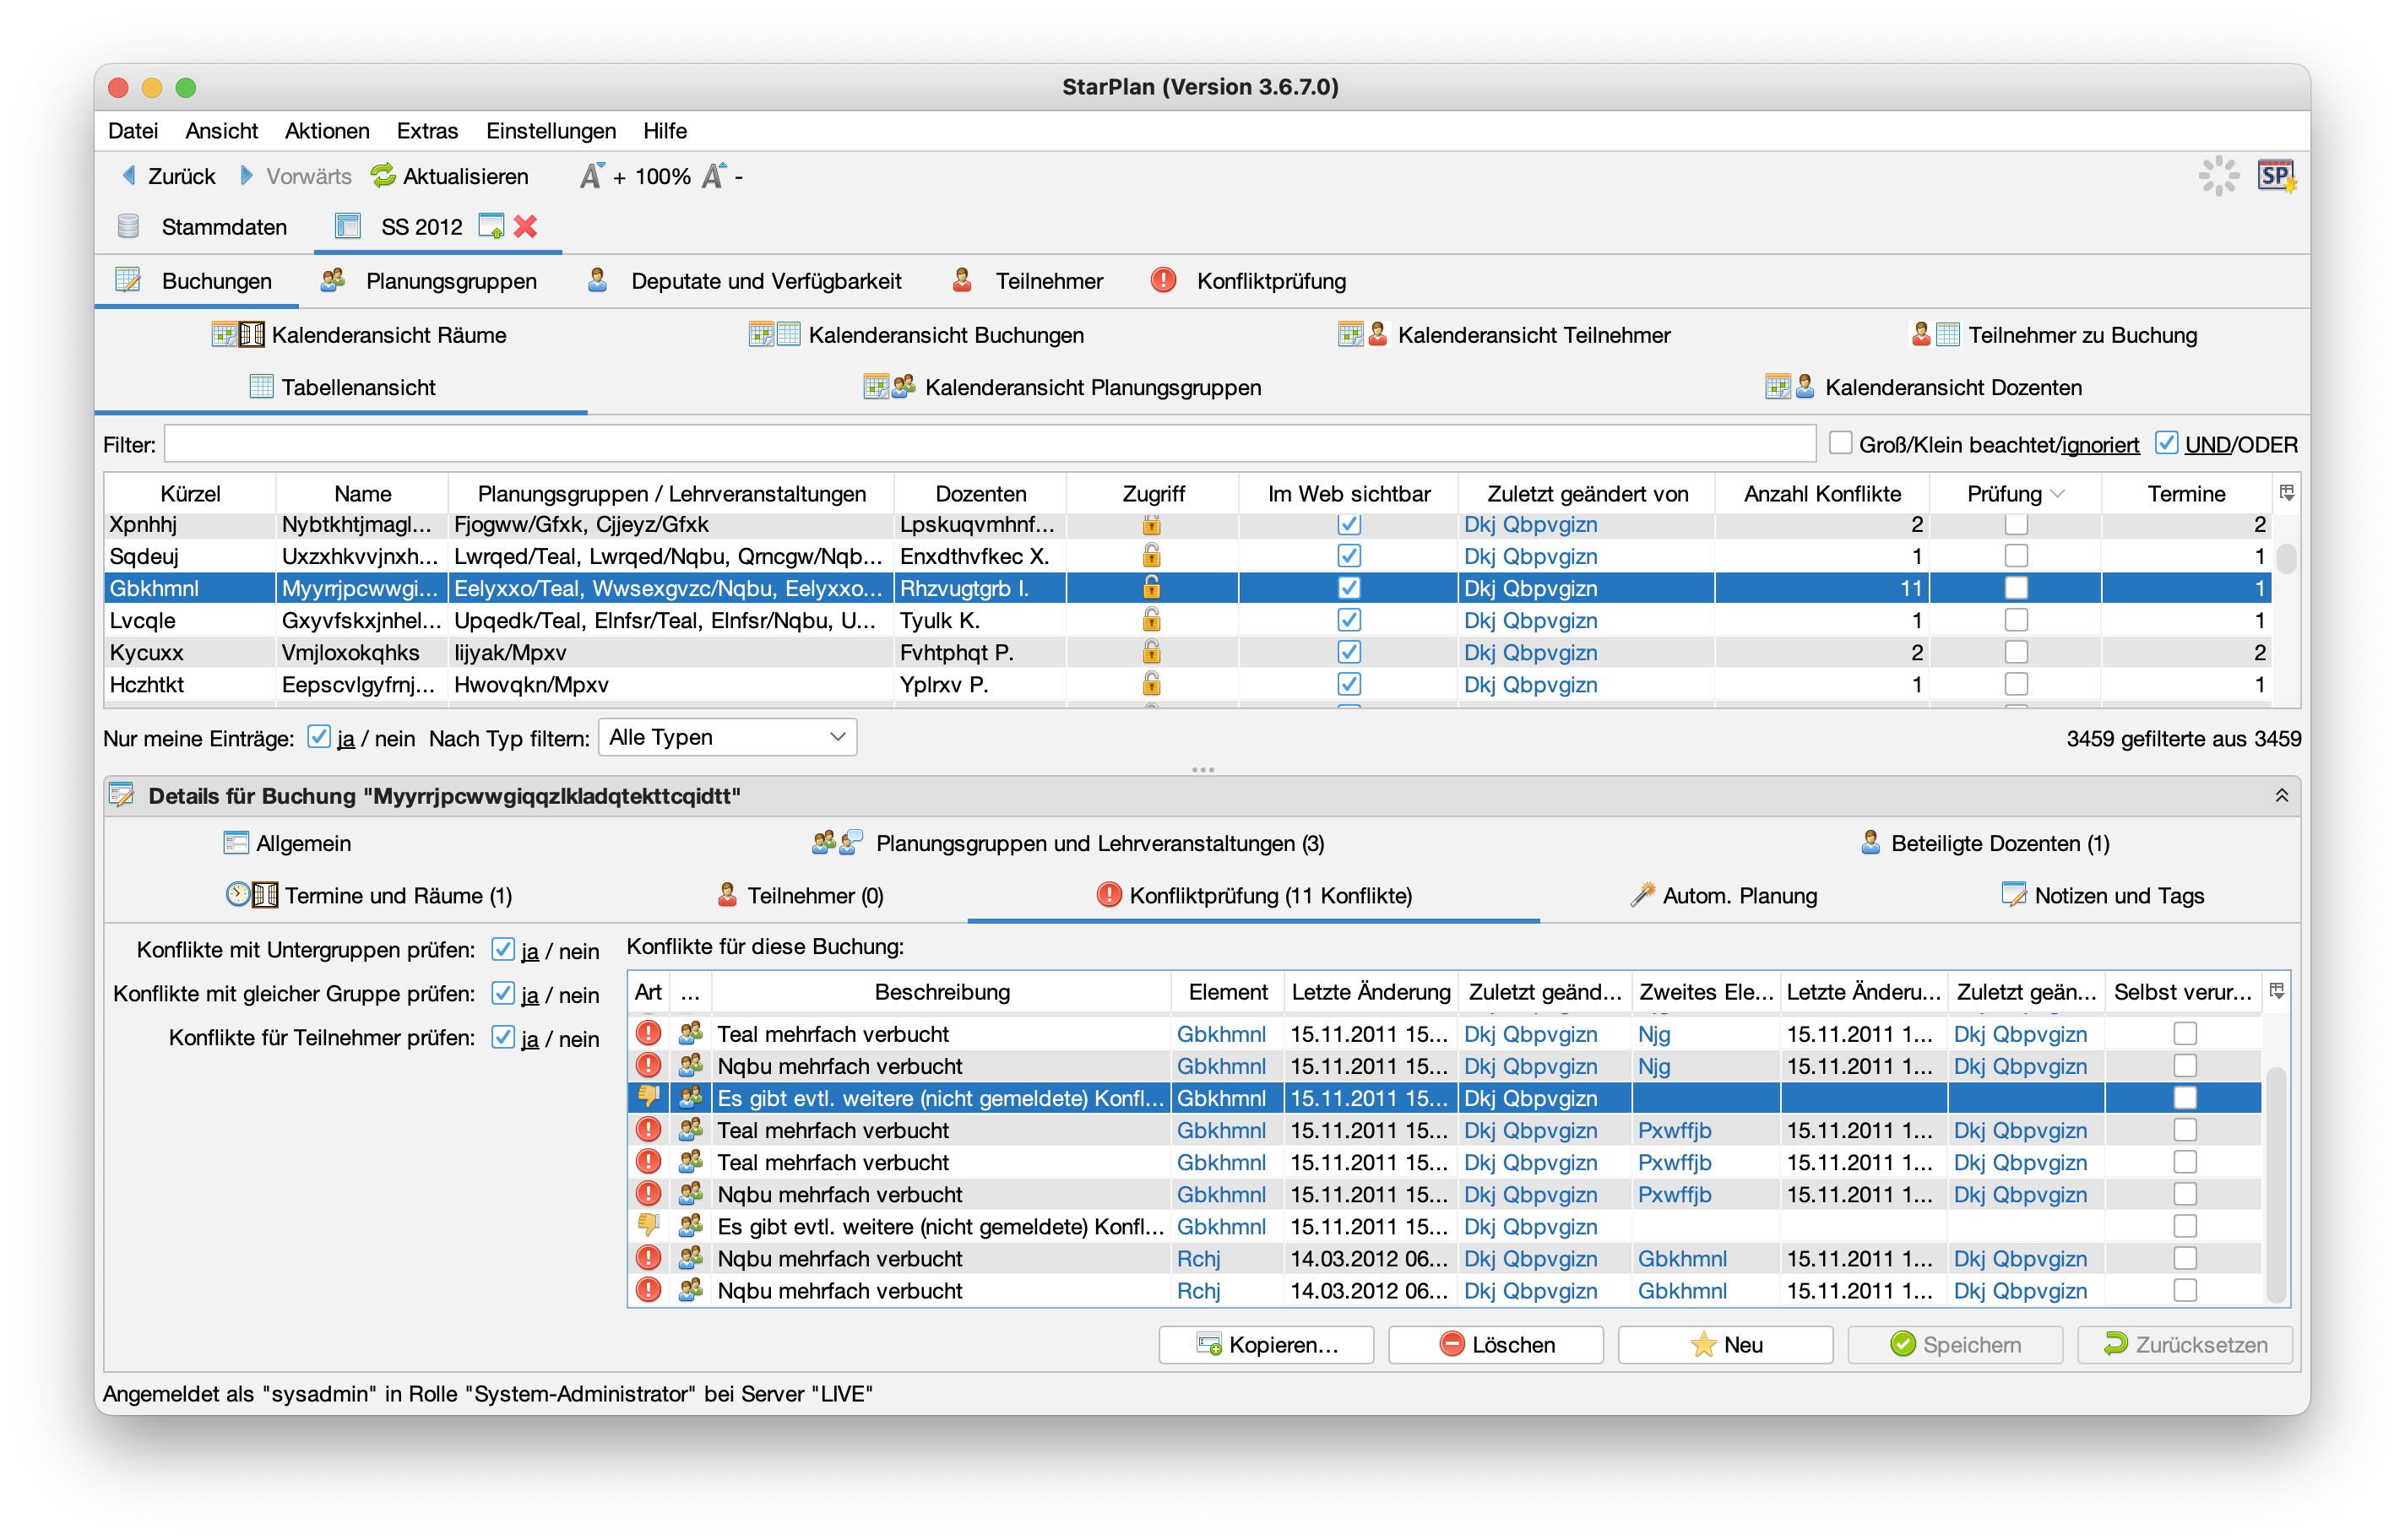Click into the Filter text field
Viewport: 2405px width, 1540px height.
pyautogui.click(x=990, y=444)
